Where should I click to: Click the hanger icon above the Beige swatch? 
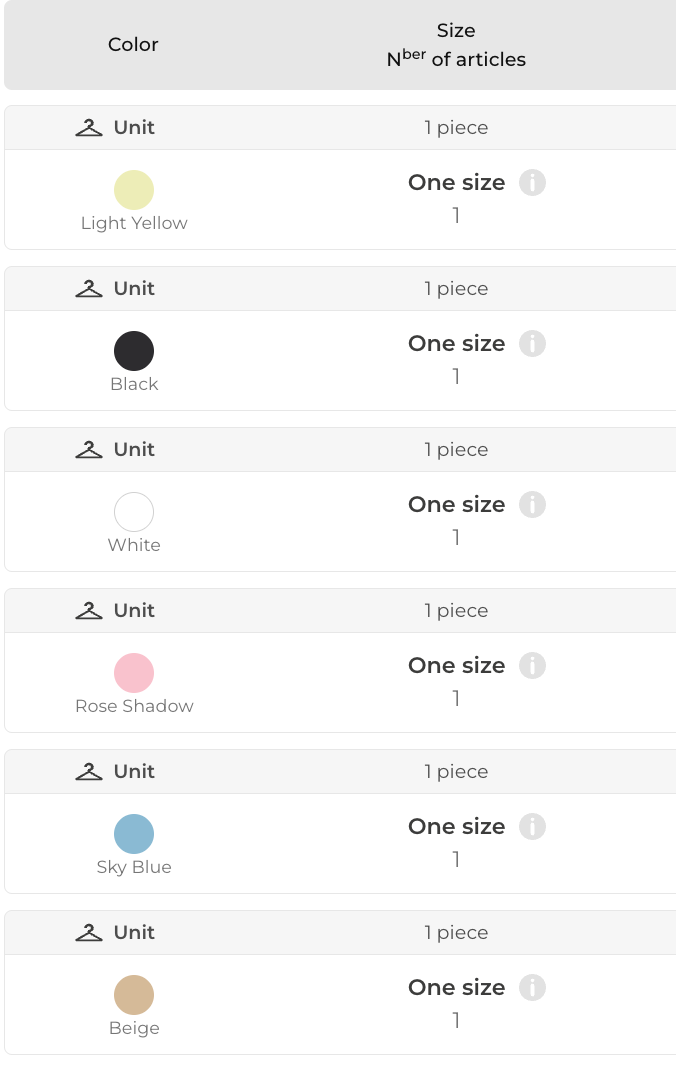click(89, 933)
